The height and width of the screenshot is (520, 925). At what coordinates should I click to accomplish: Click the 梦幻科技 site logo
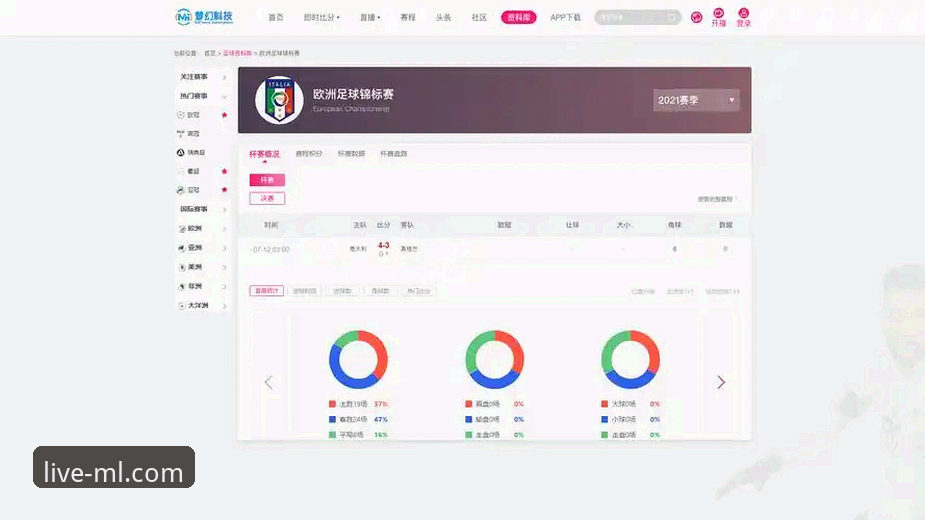(x=204, y=17)
